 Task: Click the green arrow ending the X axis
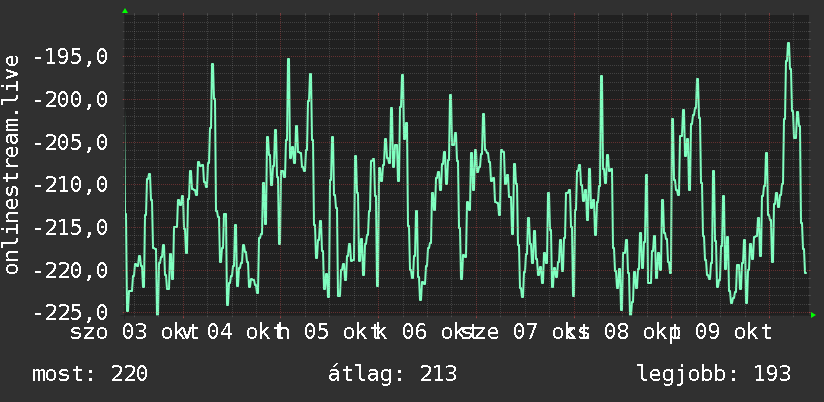click(x=813, y=315)
